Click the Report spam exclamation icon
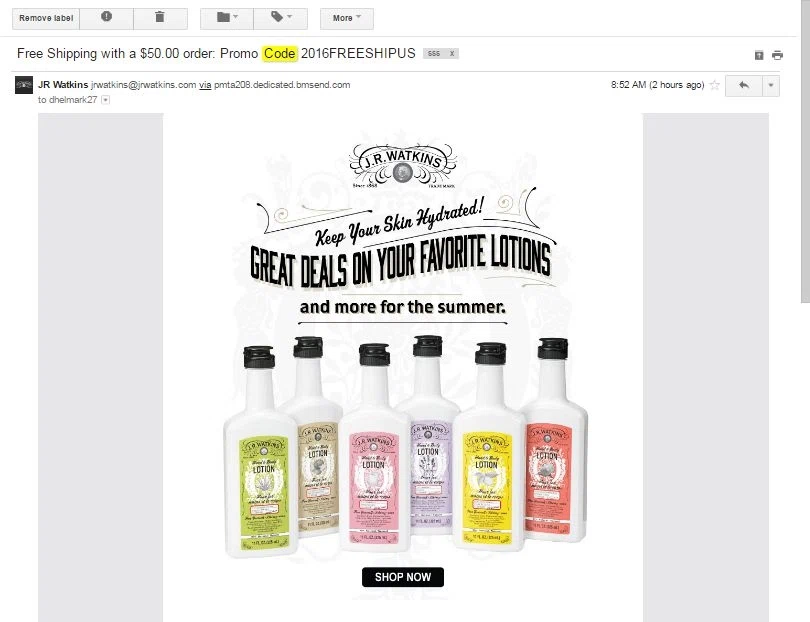The width and height of the screenshot is (810, 622). point(106,18)
